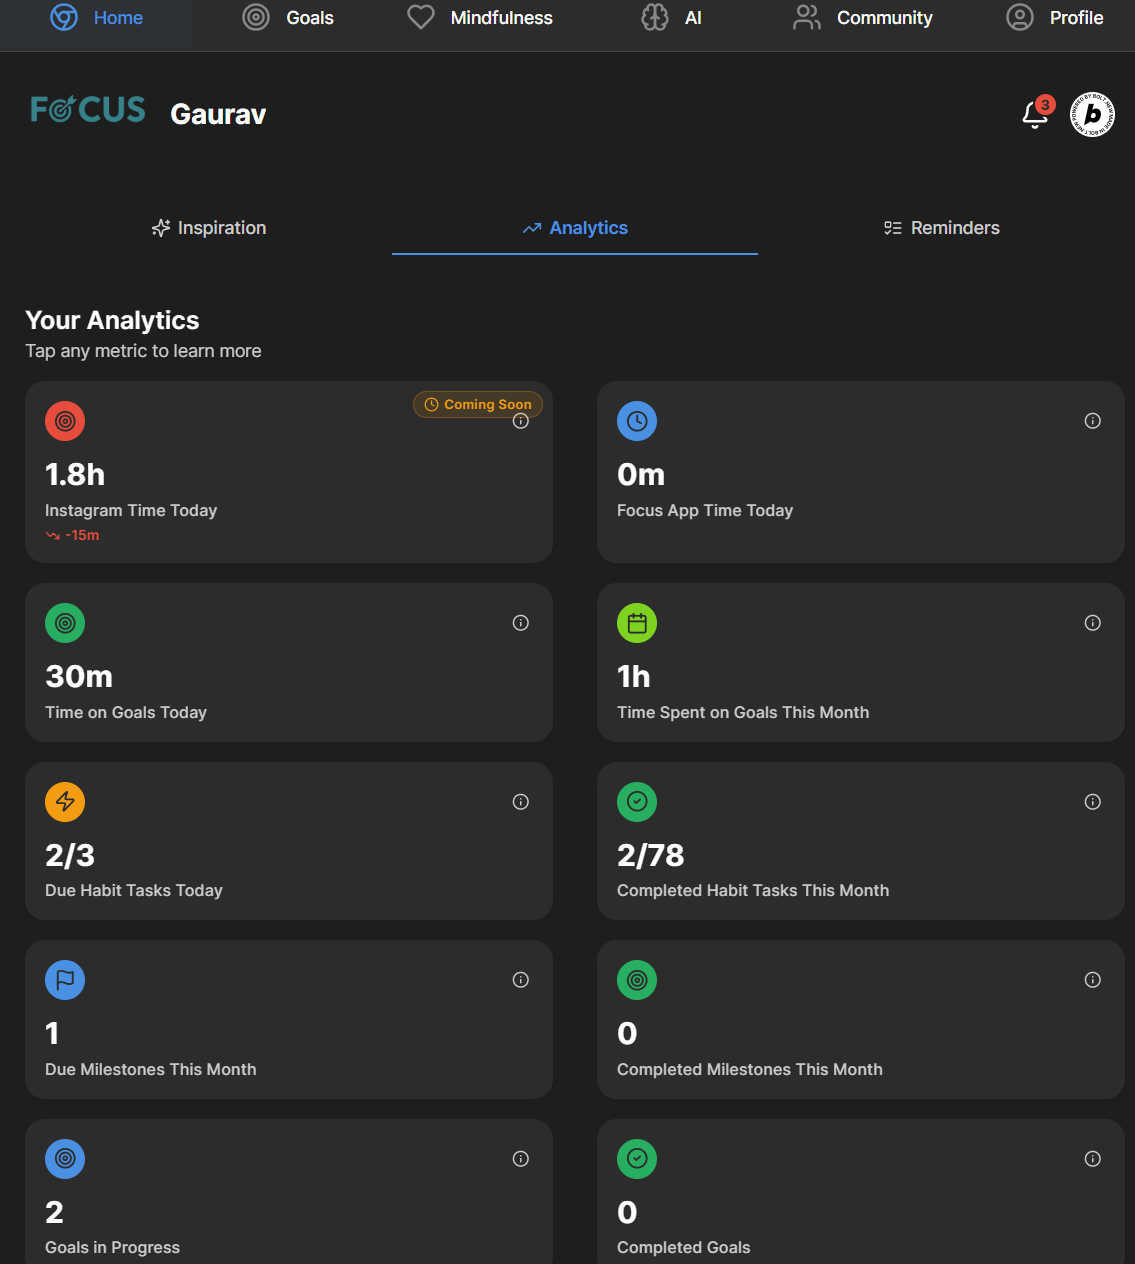Switch to the Inspiration tab
1135x1264 pixels.
209,228
